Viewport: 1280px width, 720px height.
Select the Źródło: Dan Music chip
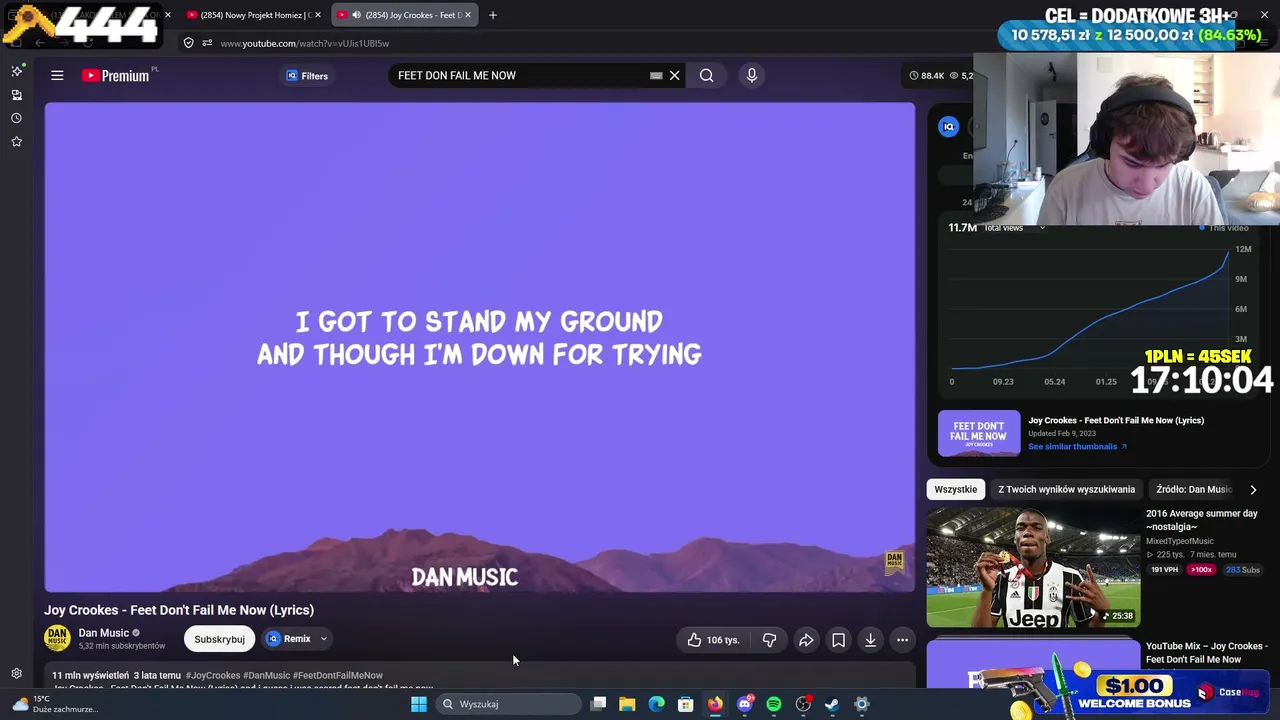(1194, 489)
